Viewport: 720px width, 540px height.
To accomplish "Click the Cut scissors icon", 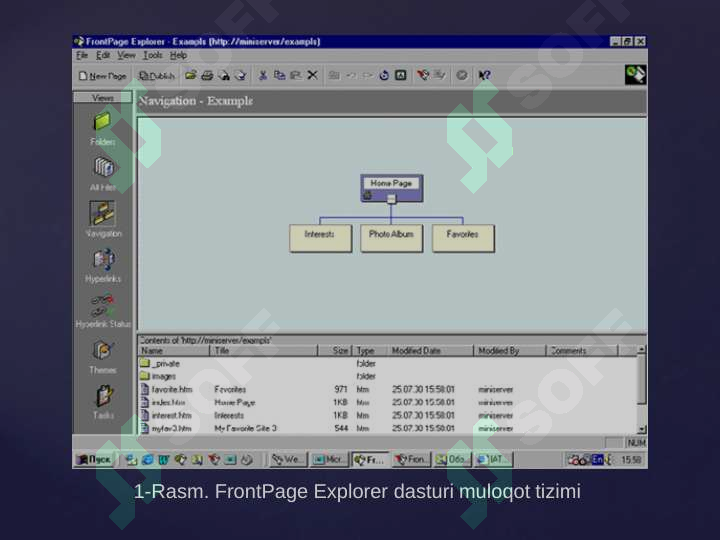I will [263, 75].
